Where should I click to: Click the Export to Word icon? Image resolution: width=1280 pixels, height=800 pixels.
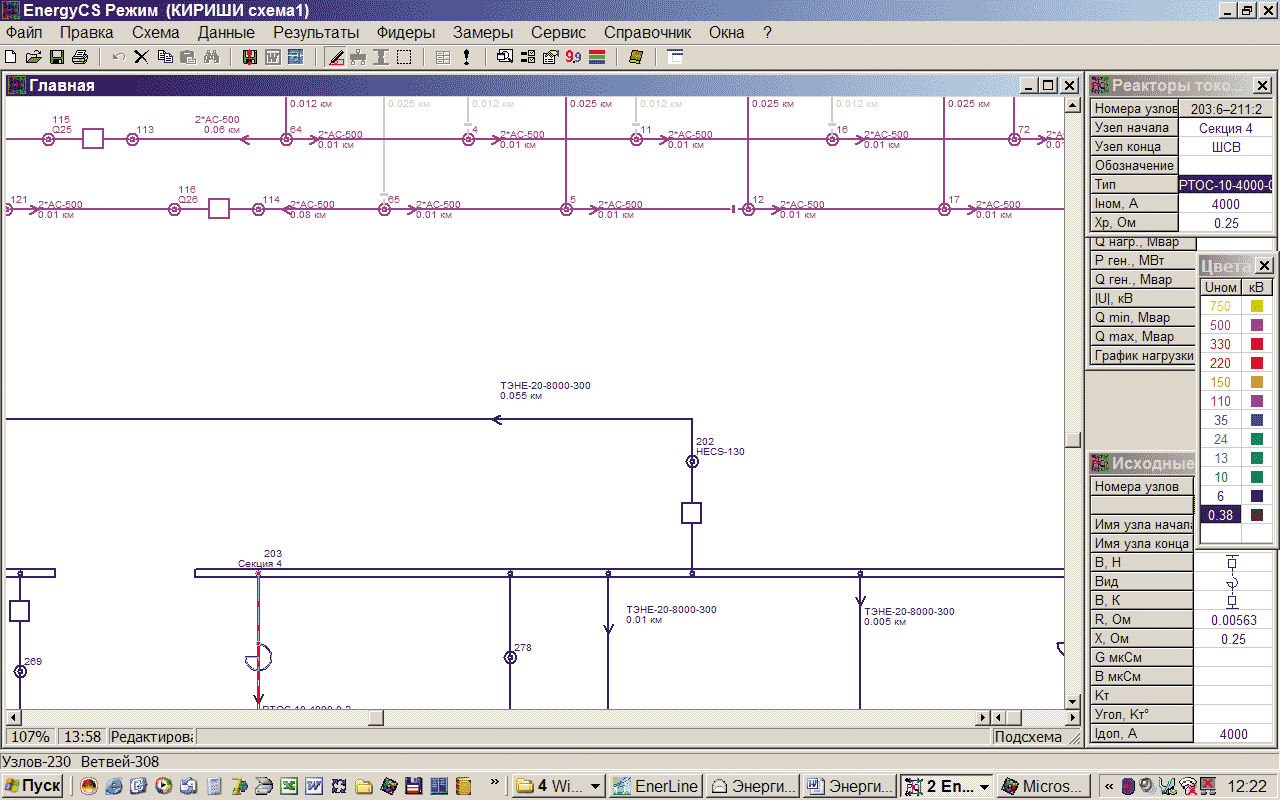[x=272, y=57]
